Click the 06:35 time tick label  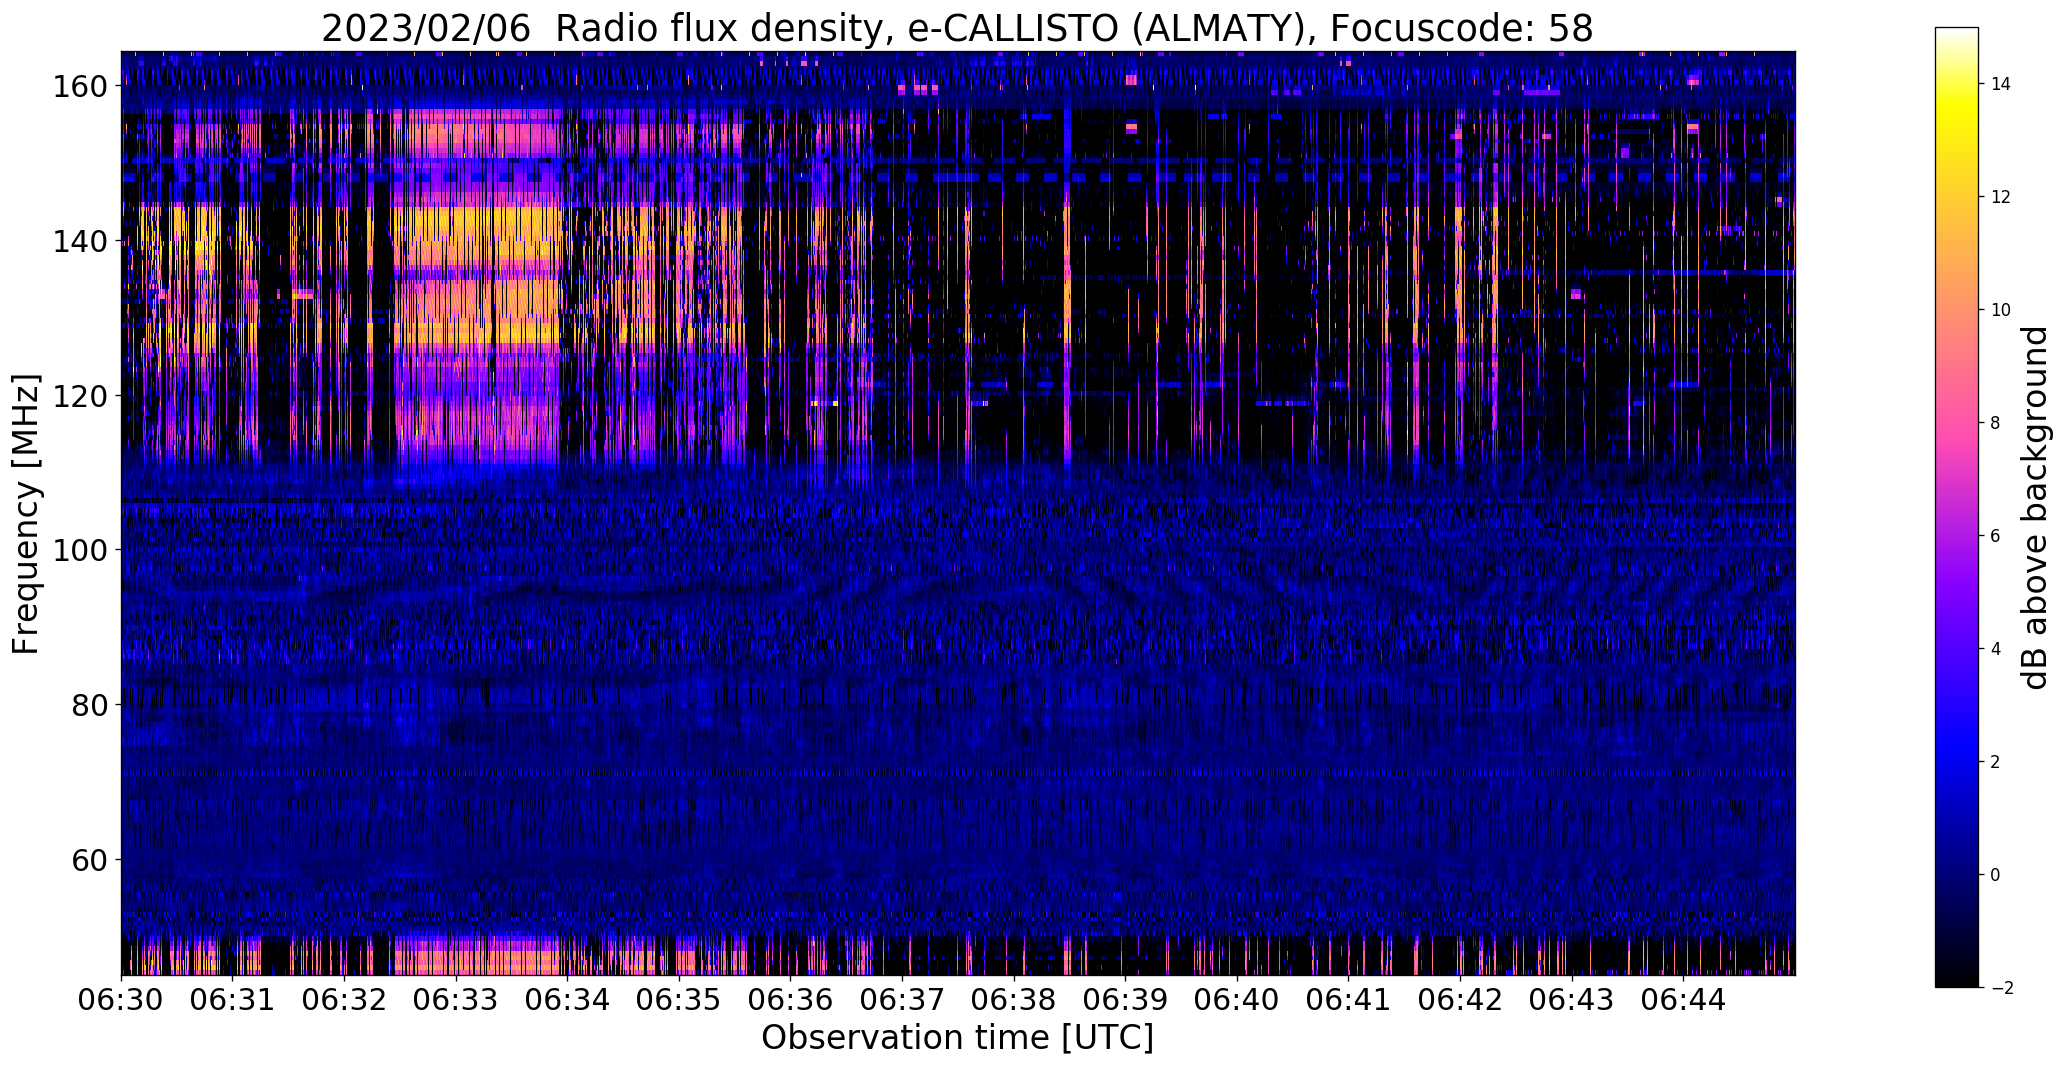pyautogui.click(x=679, y=999)
